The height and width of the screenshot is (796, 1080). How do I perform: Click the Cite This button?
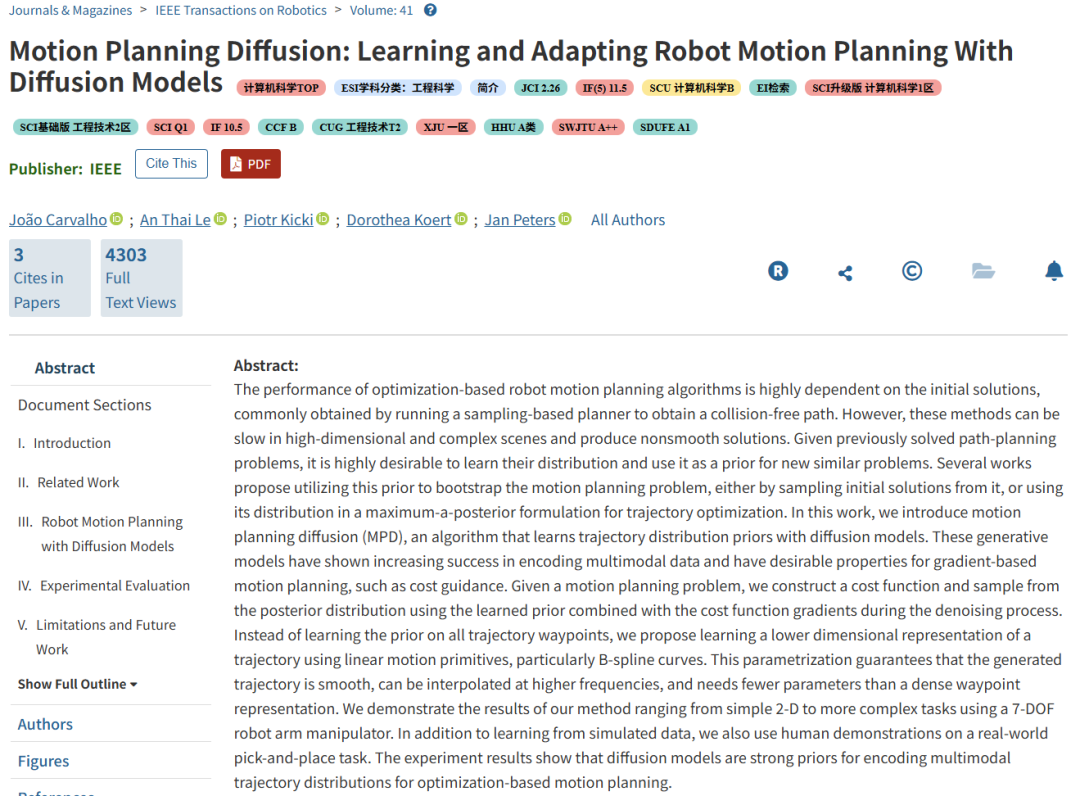[171, 164]
